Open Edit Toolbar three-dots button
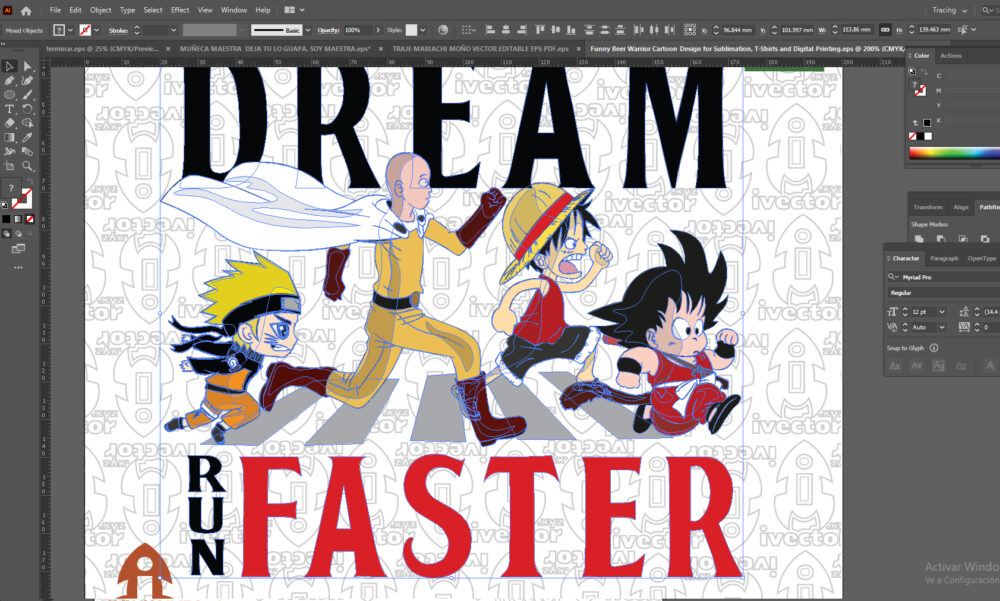The image size is (1000, 601). [x=18, y=267]
